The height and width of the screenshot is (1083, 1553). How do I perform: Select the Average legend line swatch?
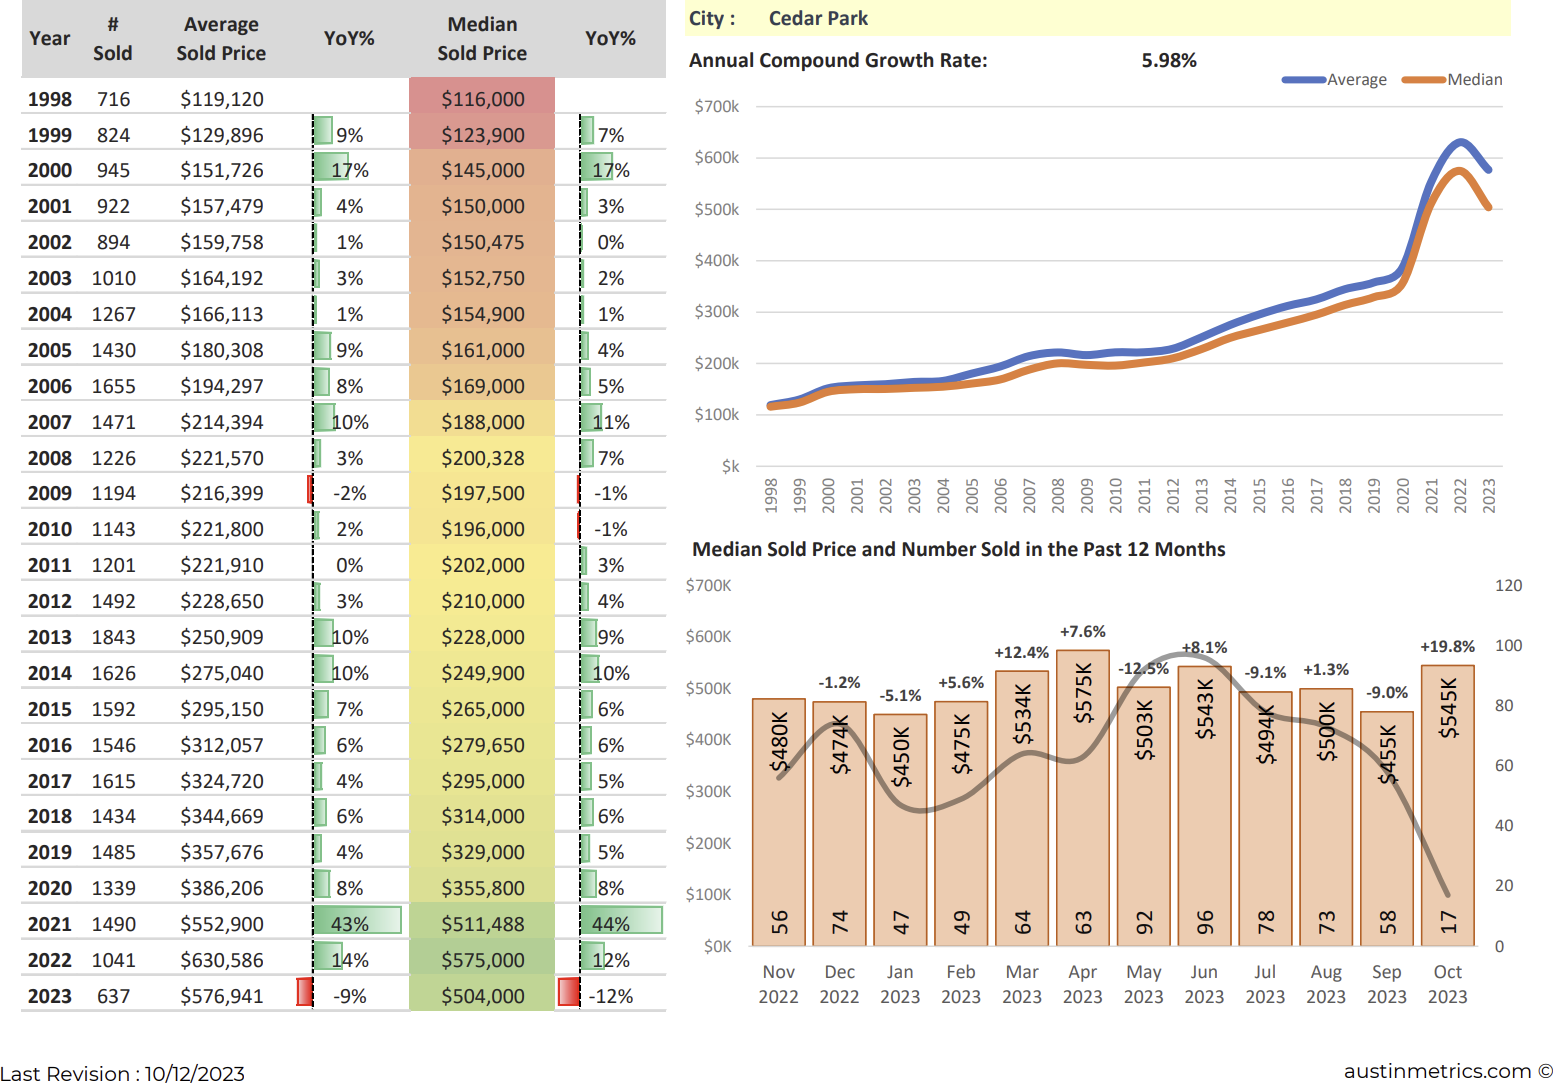(1303, 80)
